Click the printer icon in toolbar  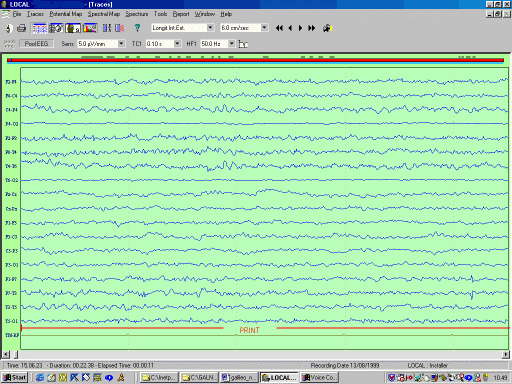click(21, 28)
